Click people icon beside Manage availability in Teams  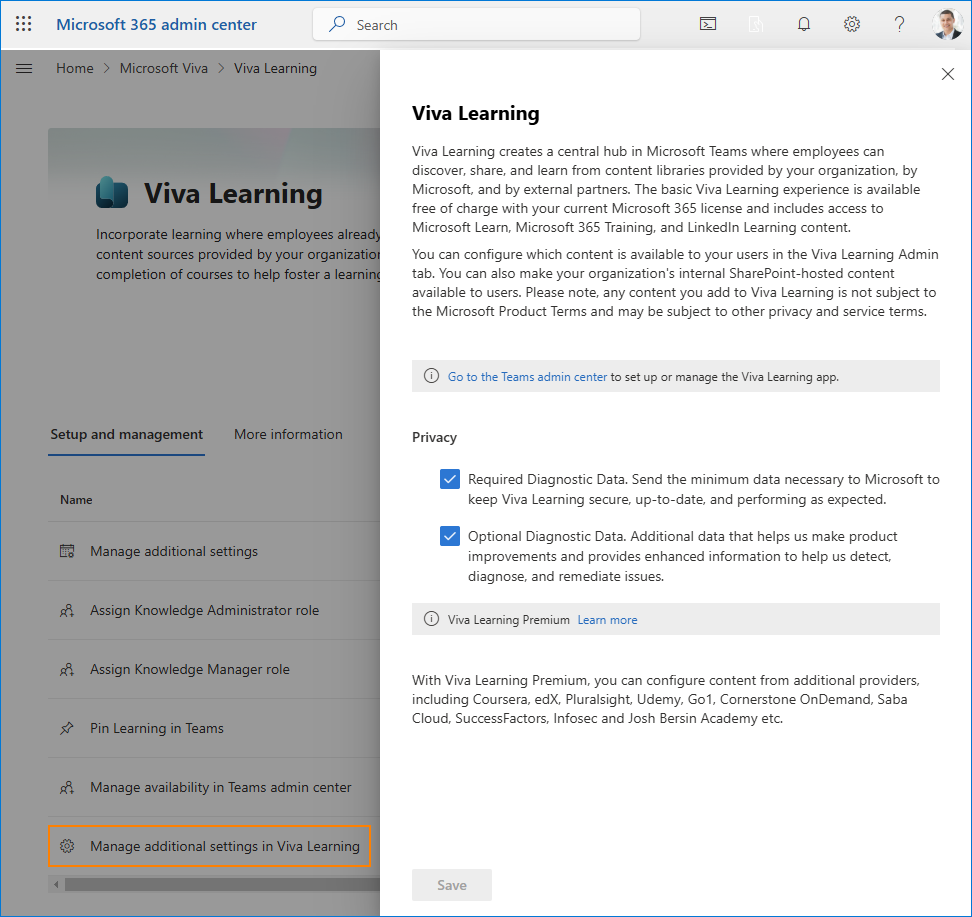point(67,787)
